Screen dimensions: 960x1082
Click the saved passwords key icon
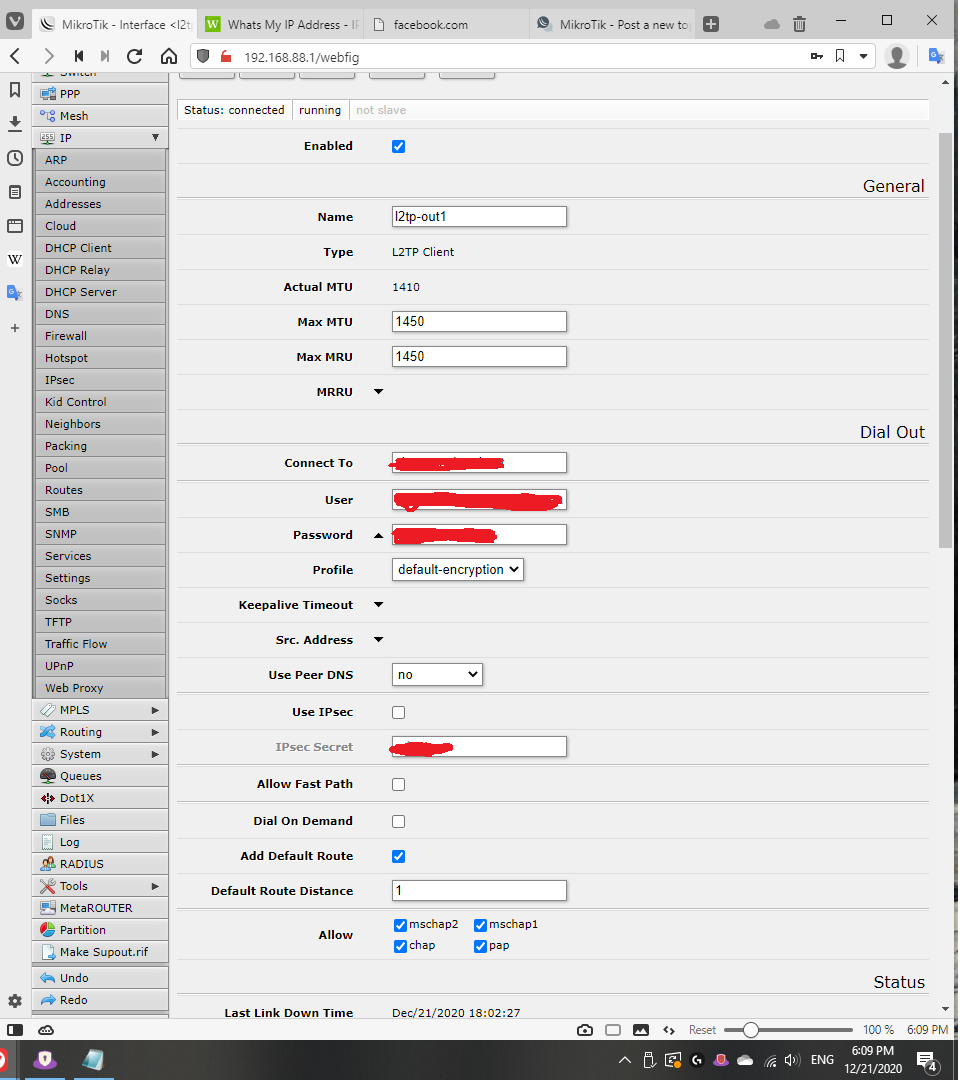click(x=817, y=57)
